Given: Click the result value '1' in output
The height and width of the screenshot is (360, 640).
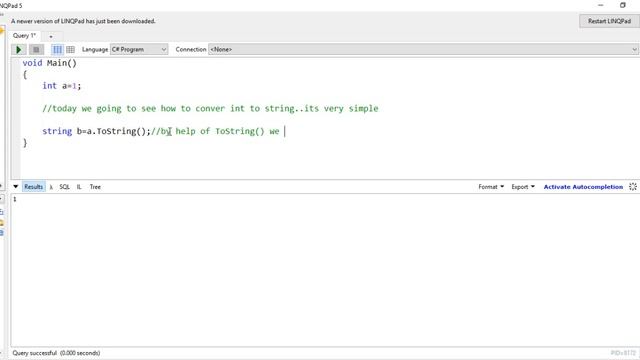Looking at the screenshot, I should pyautogui.click(x=15, y=199).
